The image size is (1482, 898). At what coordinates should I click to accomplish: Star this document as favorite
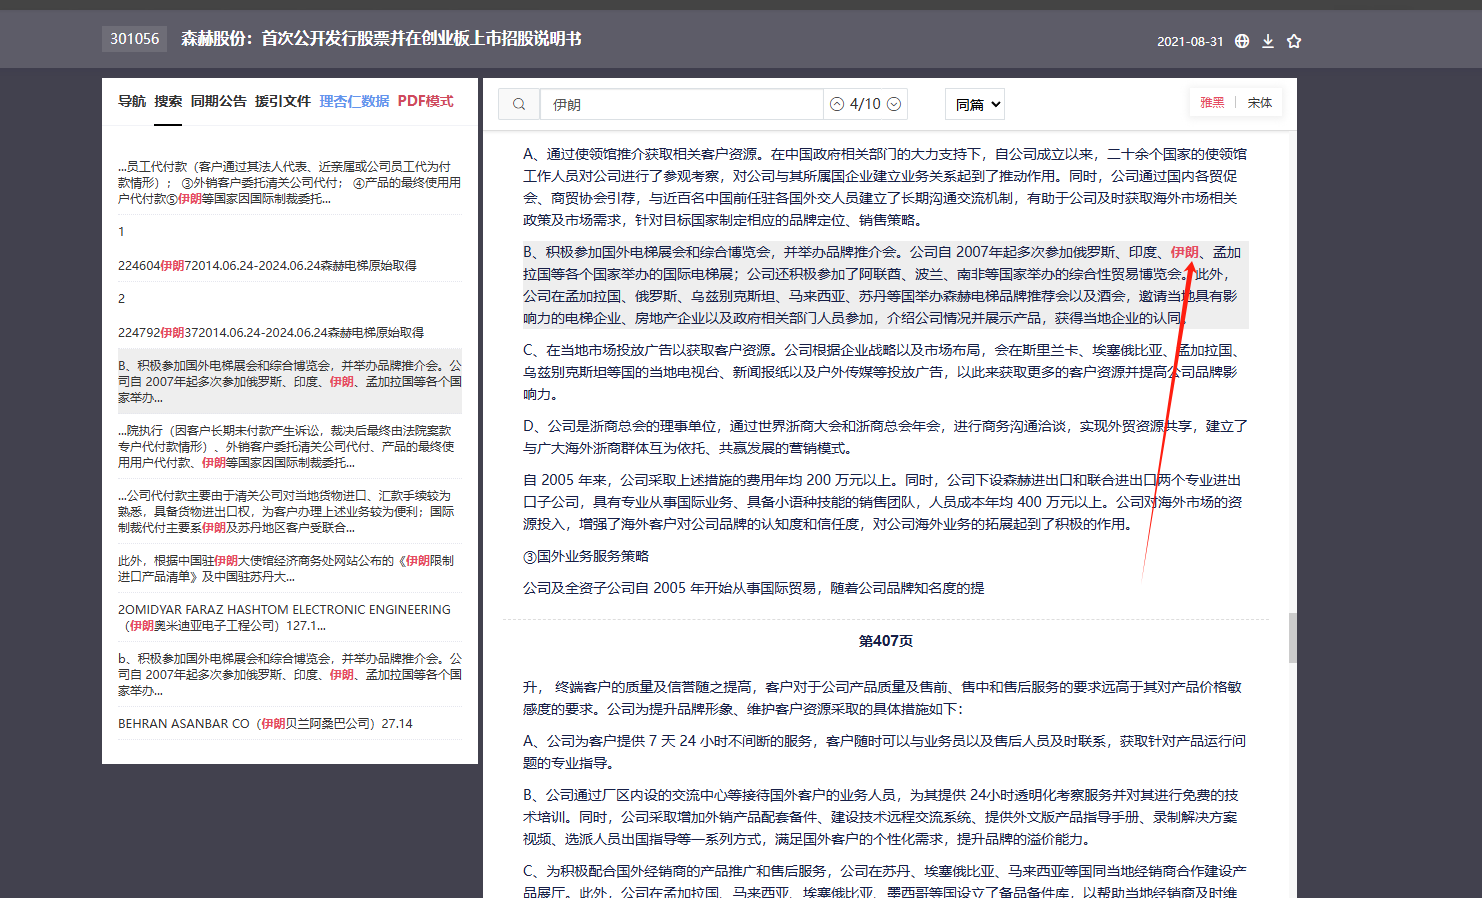[x=1294, y=41]
